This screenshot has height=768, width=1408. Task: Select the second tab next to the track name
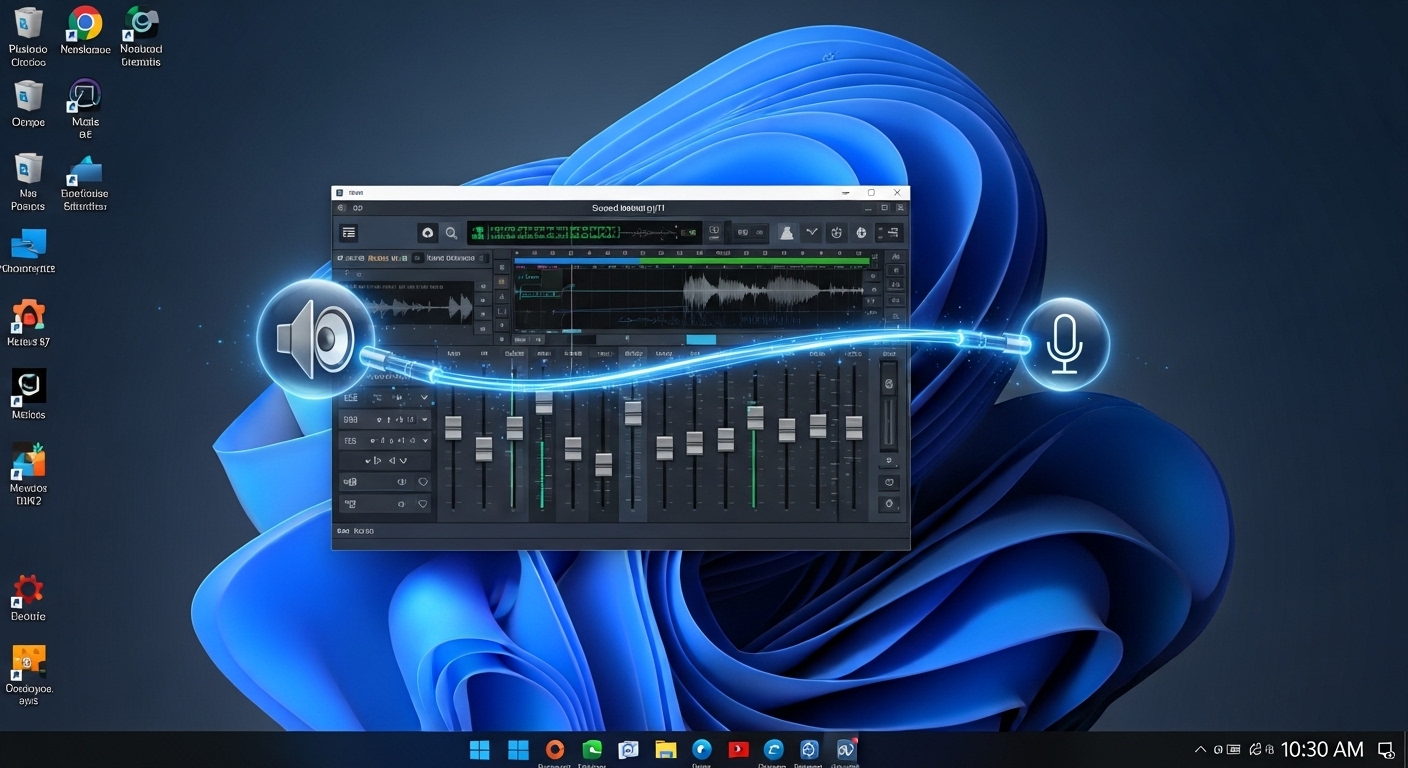pos(450,258)
